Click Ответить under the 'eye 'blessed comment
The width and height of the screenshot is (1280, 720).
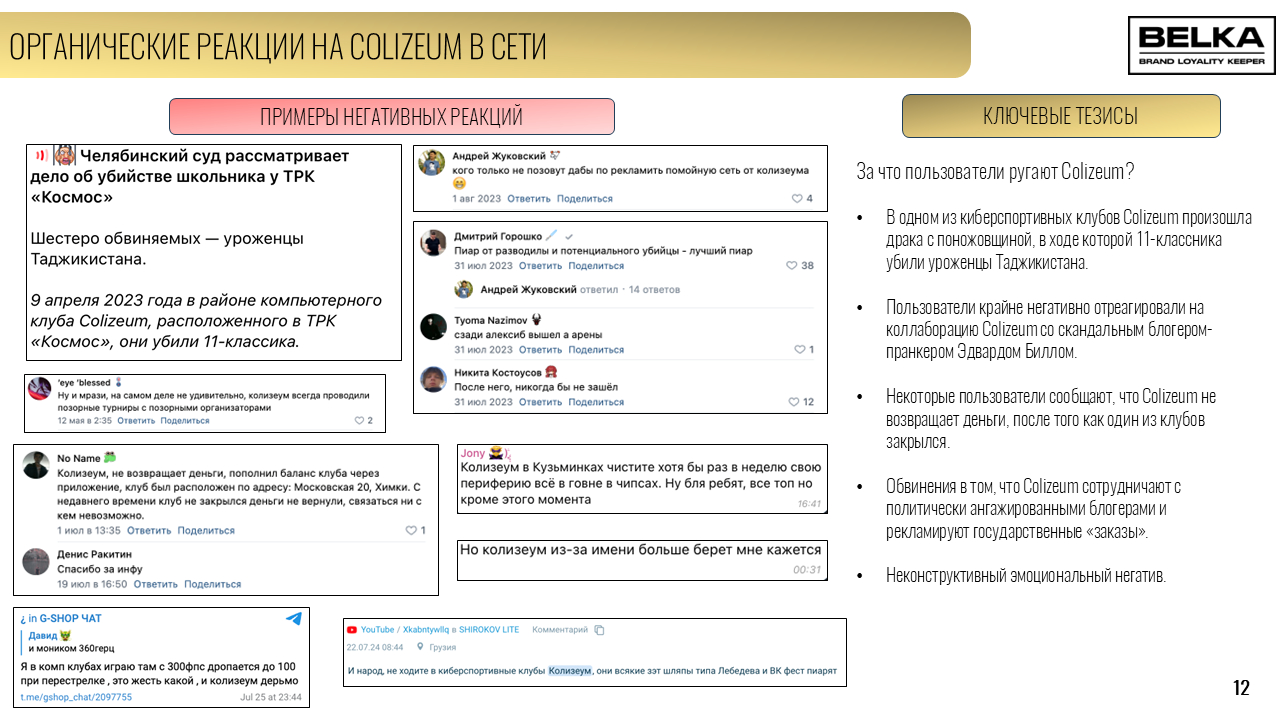tap(135, 421)
